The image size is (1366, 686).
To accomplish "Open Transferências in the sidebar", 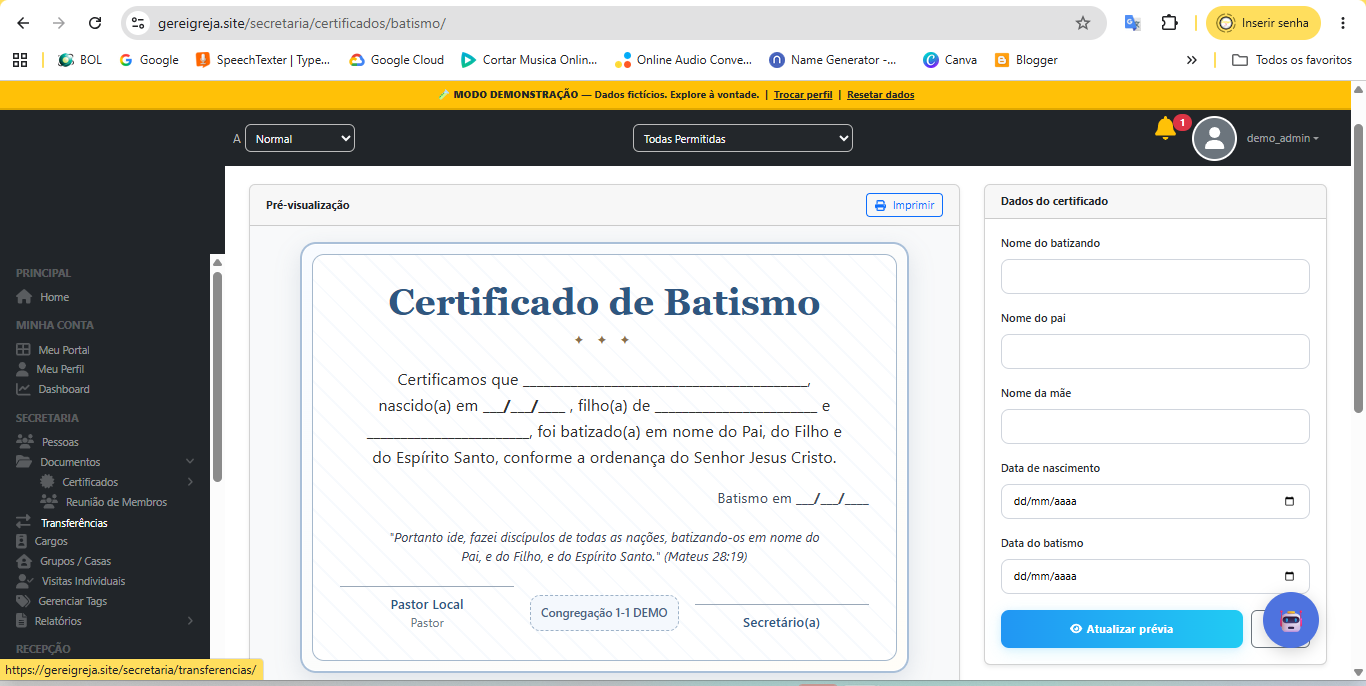I will [x=62, y=523].
